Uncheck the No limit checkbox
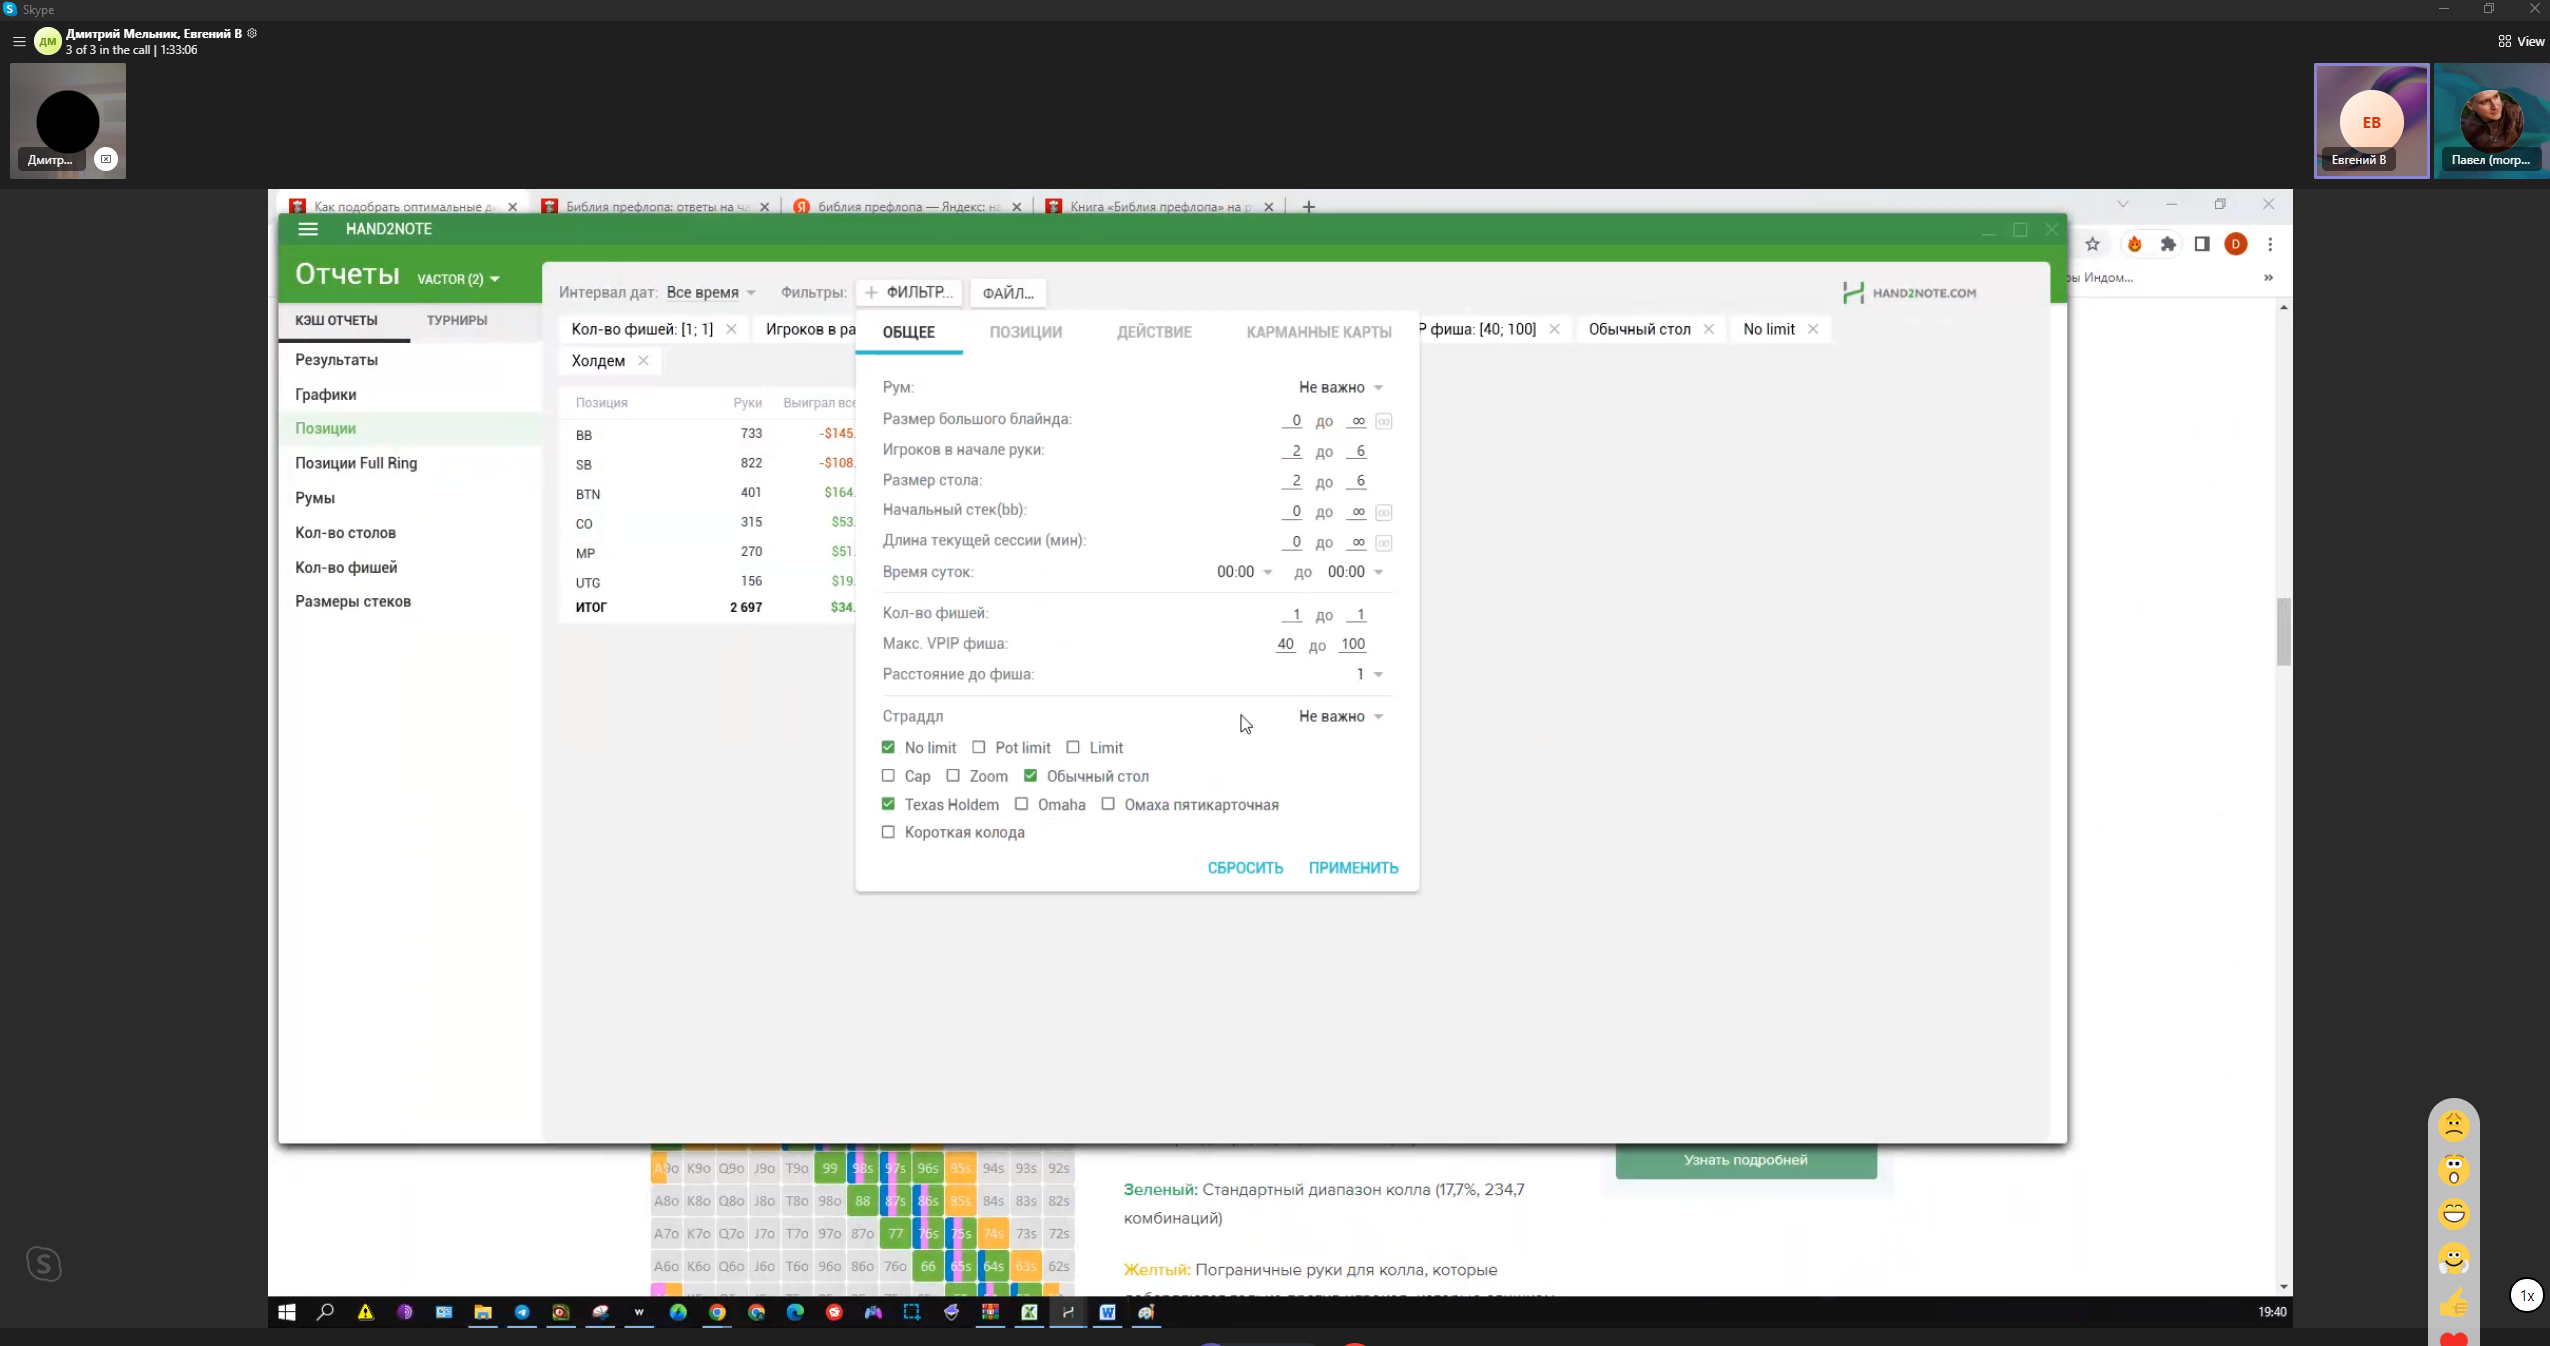This screenshot has width=2550, height=1346. click(x=888, y=747)
